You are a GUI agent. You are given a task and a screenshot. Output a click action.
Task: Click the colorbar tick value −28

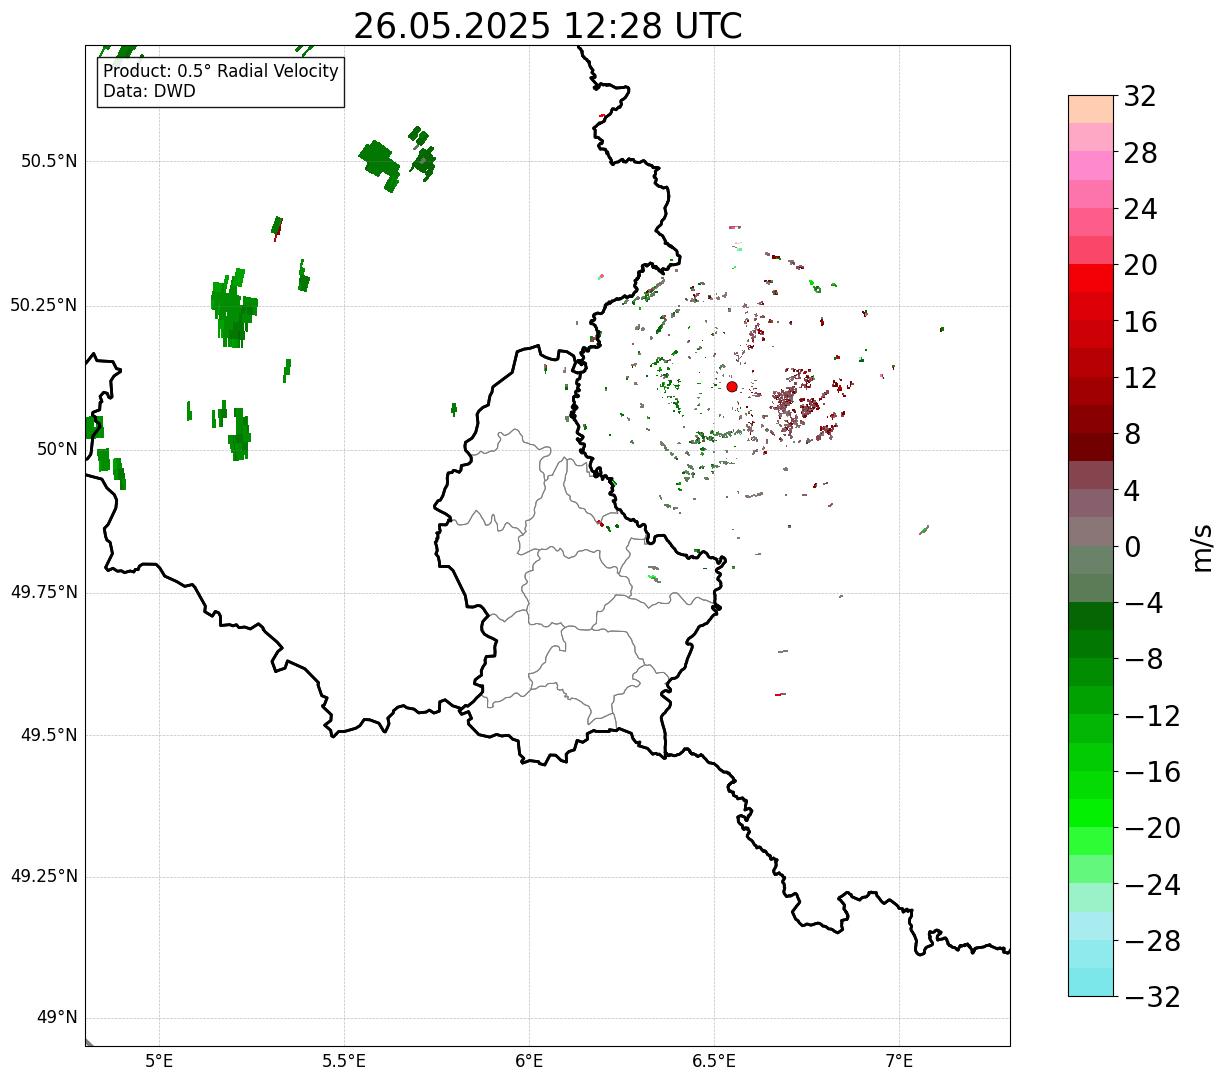coord(1152,941)
